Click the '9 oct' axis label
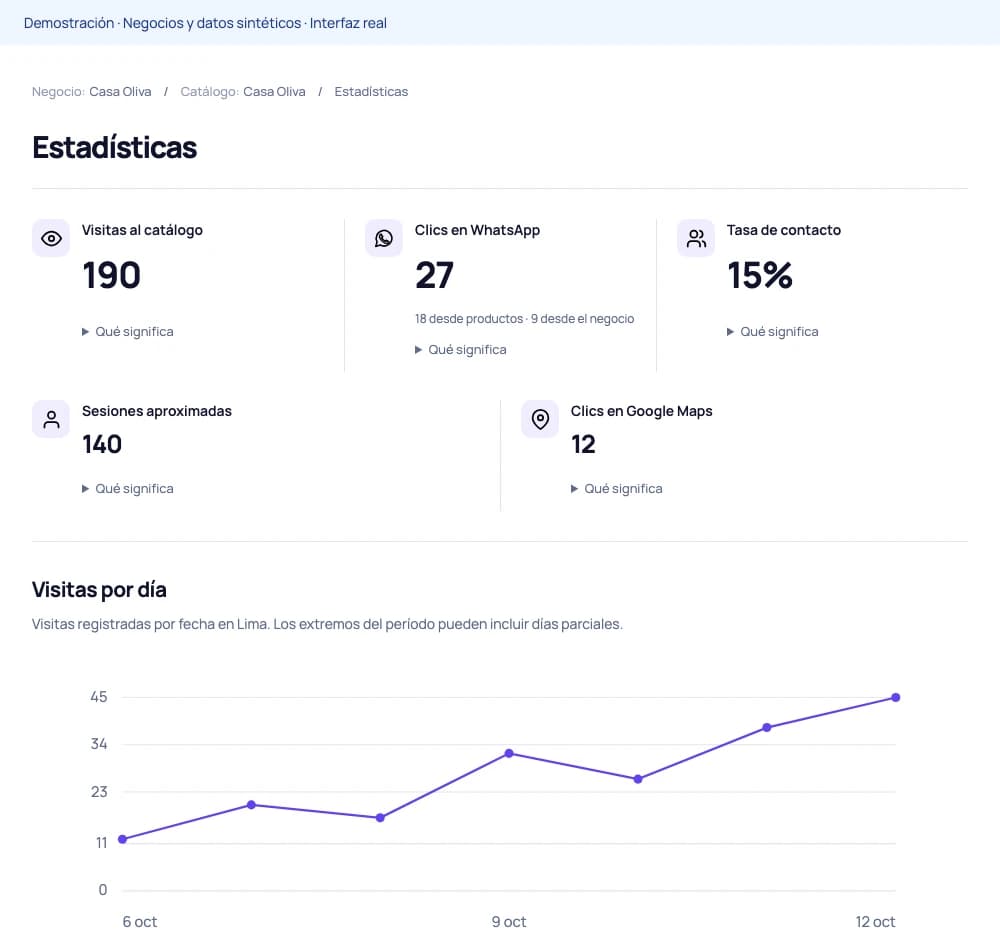The width and height of the screenshot is (1000, 930). tap(509, 921)
